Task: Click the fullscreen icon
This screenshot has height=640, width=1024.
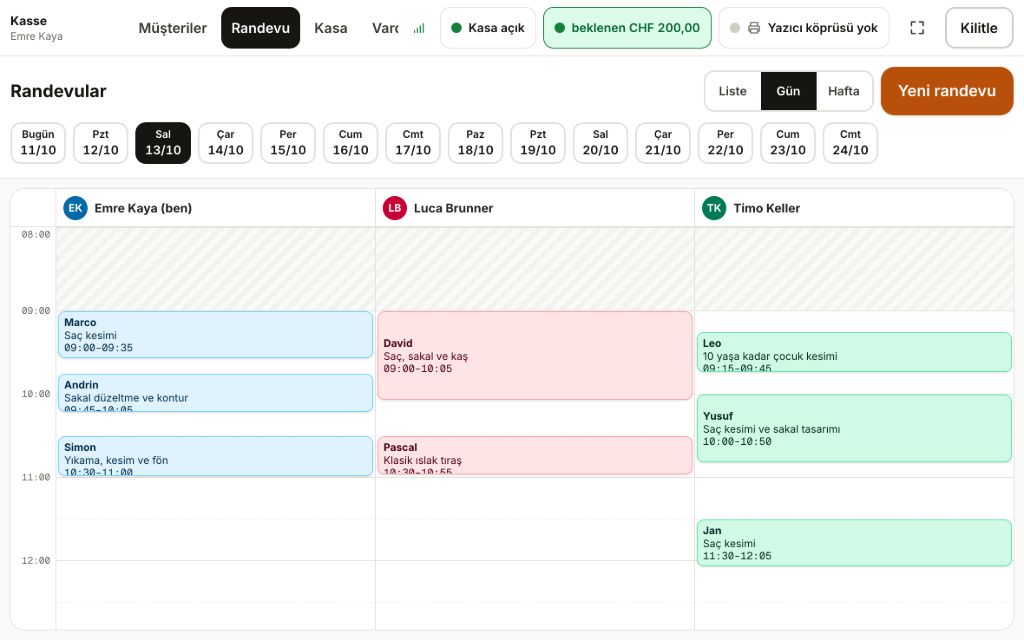Action: 917,28
